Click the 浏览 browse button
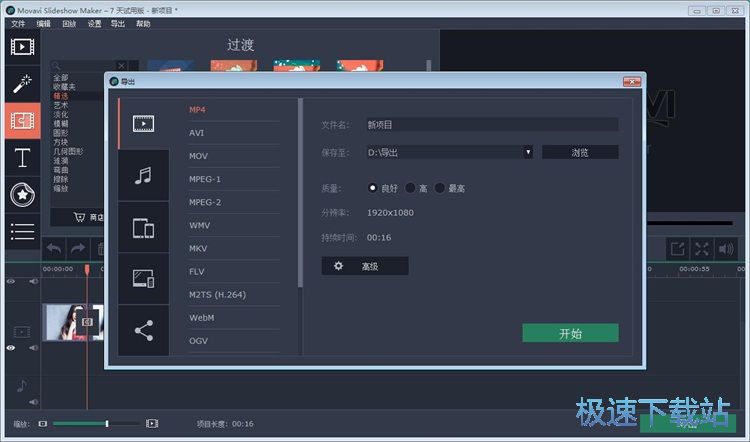 580,152
